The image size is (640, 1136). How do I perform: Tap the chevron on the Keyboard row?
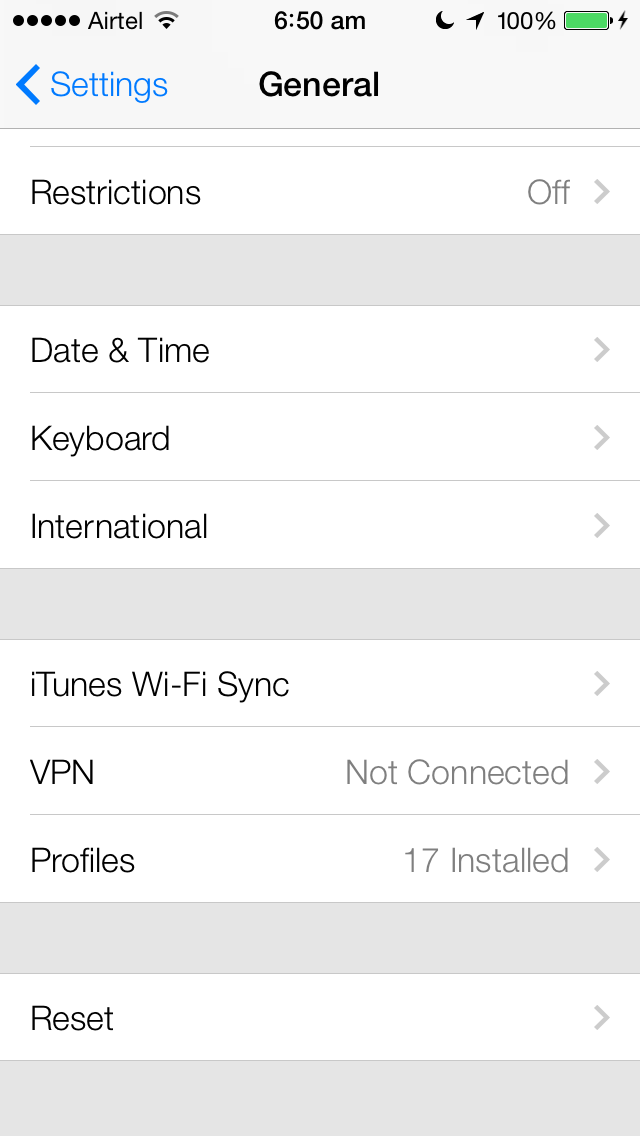click(601, 438)
